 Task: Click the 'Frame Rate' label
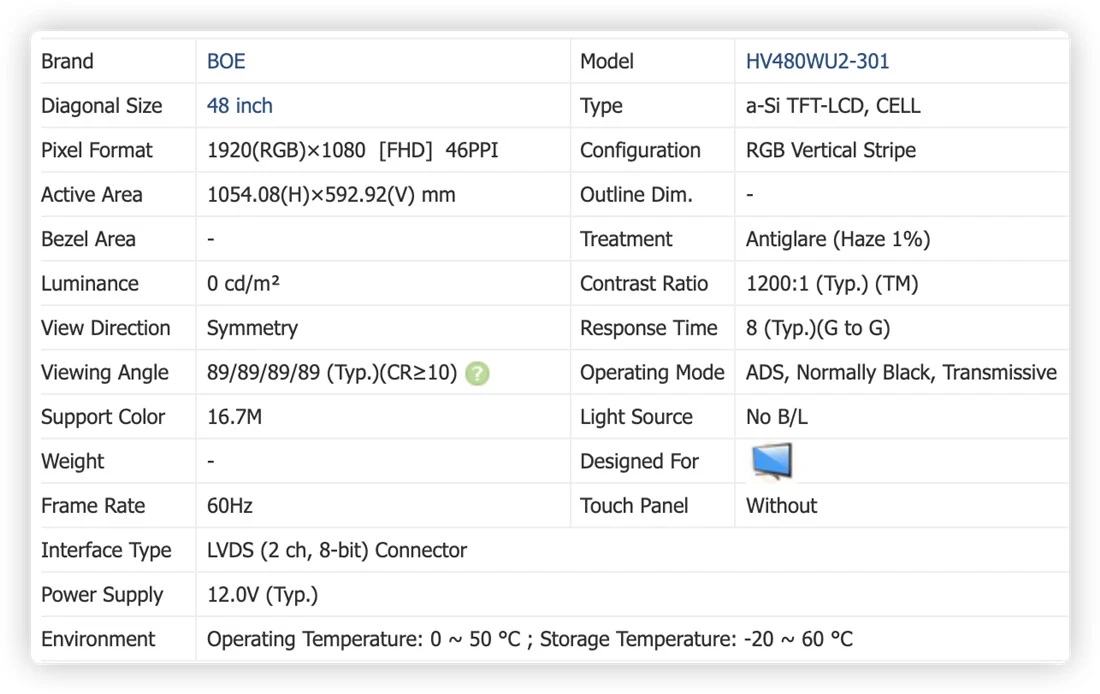(x=93, y=506)
